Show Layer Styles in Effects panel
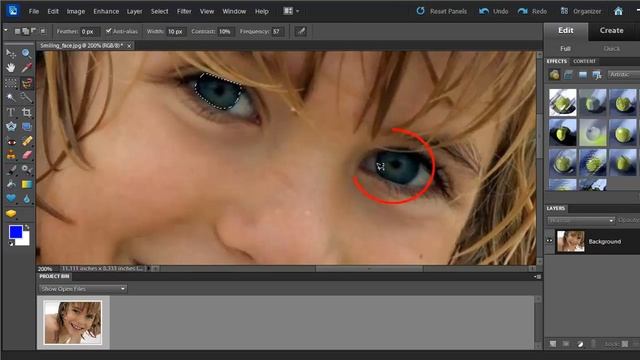The width and height of the screenshot is (640, 360). (x=568, y=75)
